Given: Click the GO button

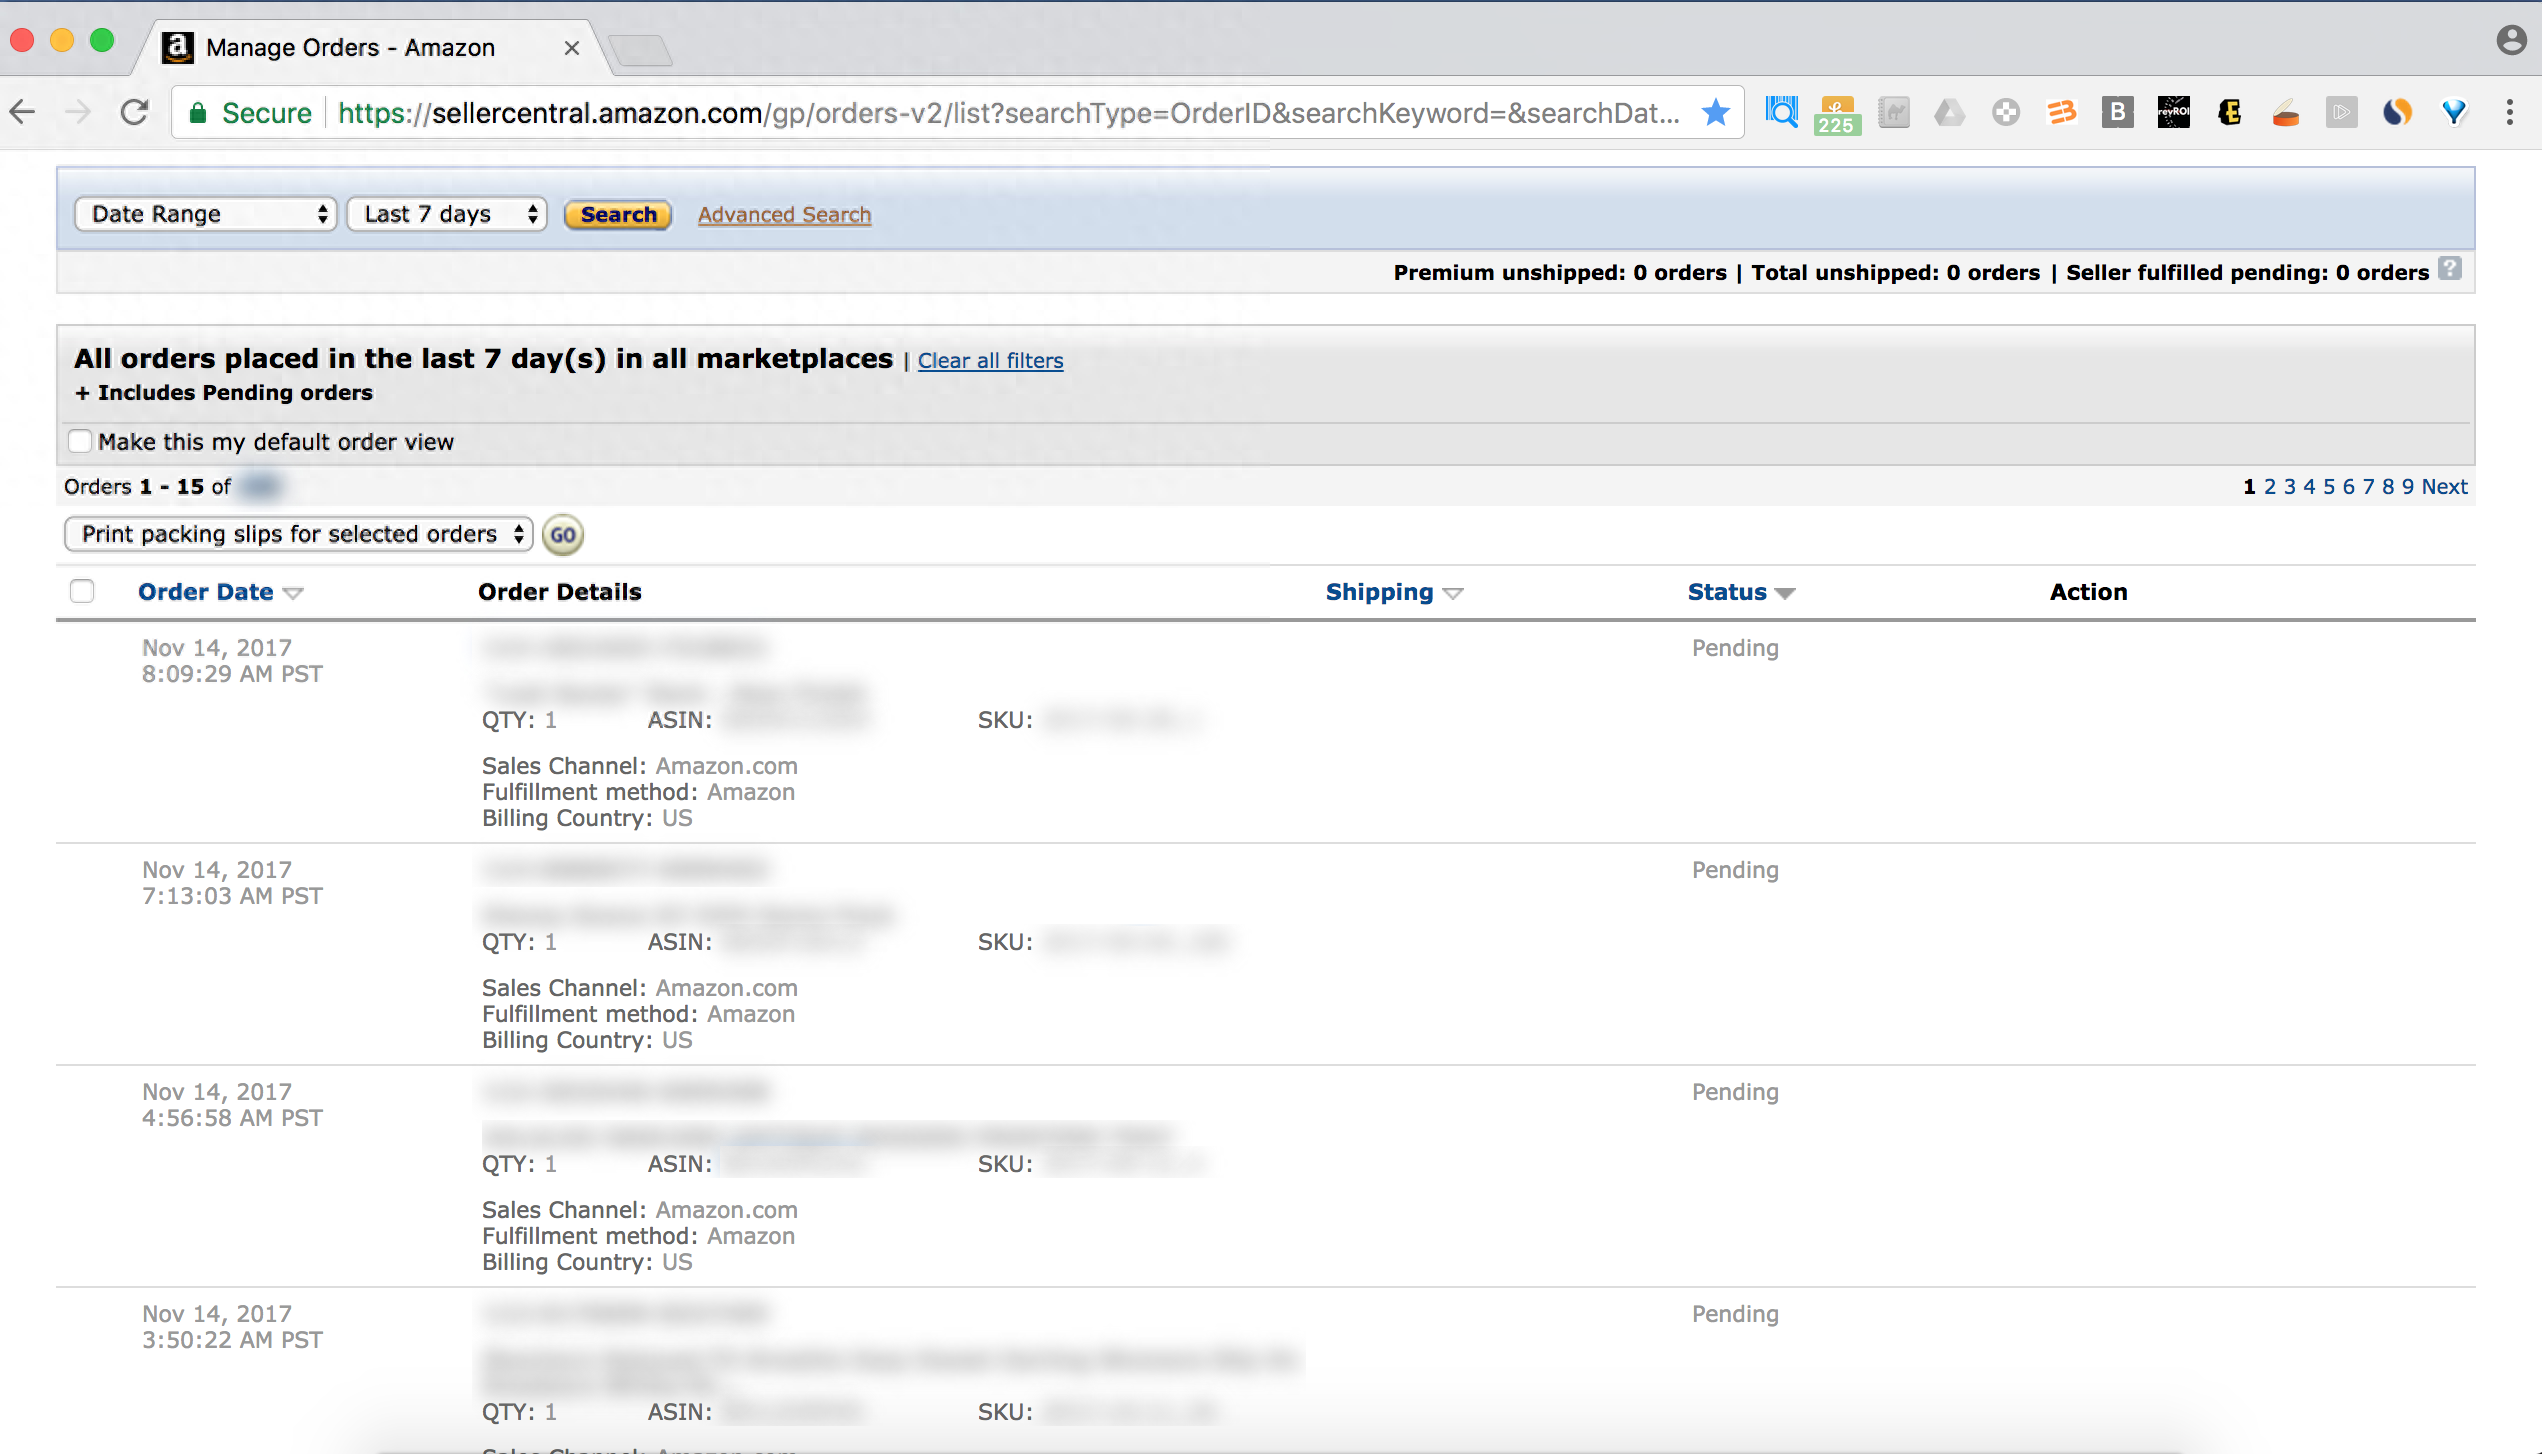Looking at the screenshot, I should [x=563, y=535].
